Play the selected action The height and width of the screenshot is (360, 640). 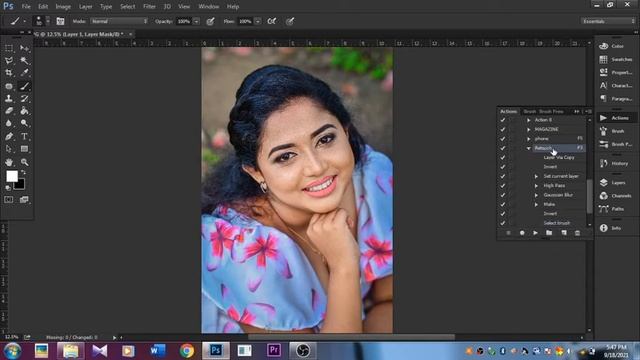(536, 233)
